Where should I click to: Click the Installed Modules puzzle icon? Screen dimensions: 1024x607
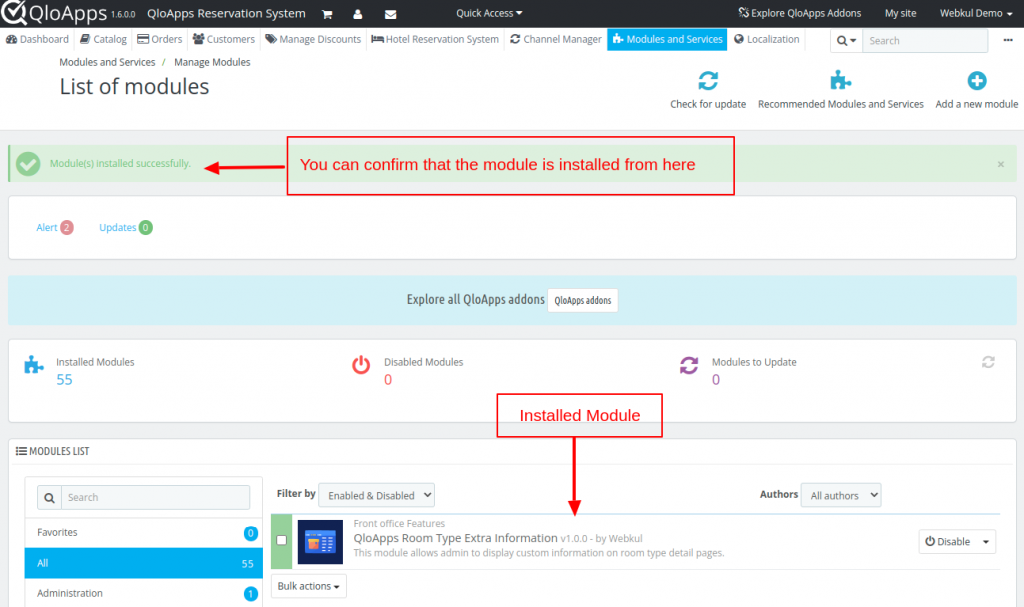click(34, 365)
